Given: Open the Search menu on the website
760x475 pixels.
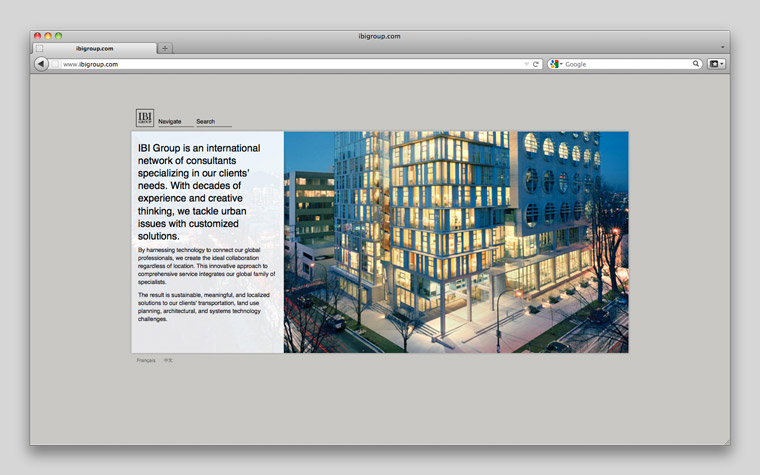Looking at the screenshot, I should click(x=206, y=122).
